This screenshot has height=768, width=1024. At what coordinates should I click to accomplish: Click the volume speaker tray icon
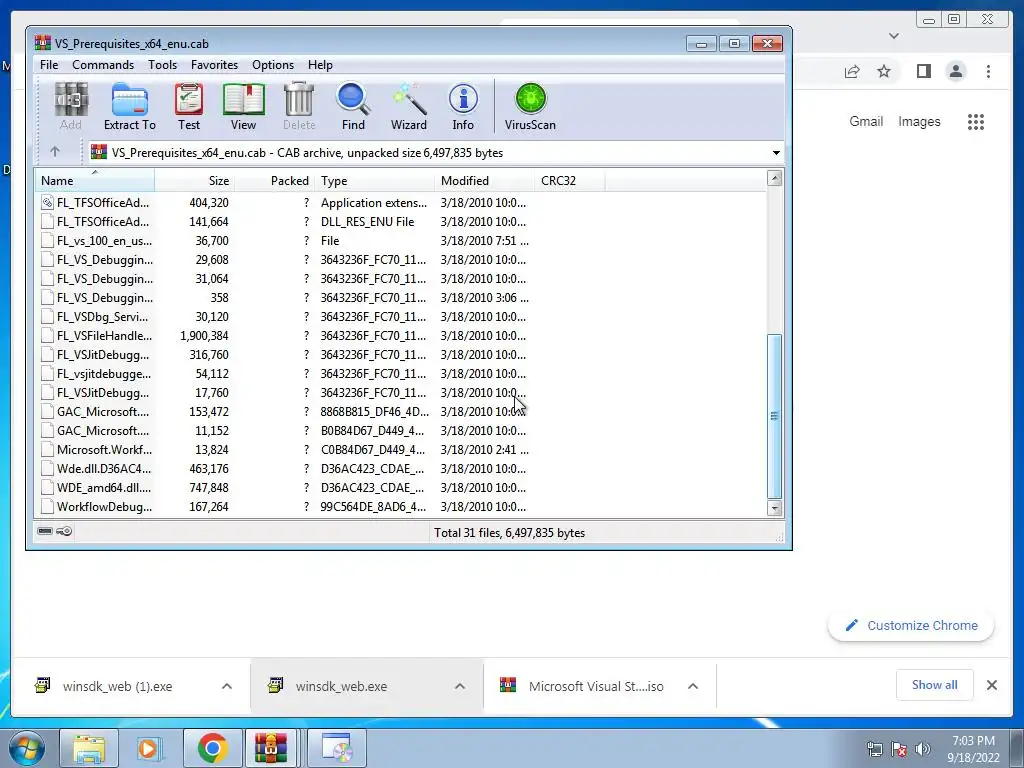click(923, 749)
